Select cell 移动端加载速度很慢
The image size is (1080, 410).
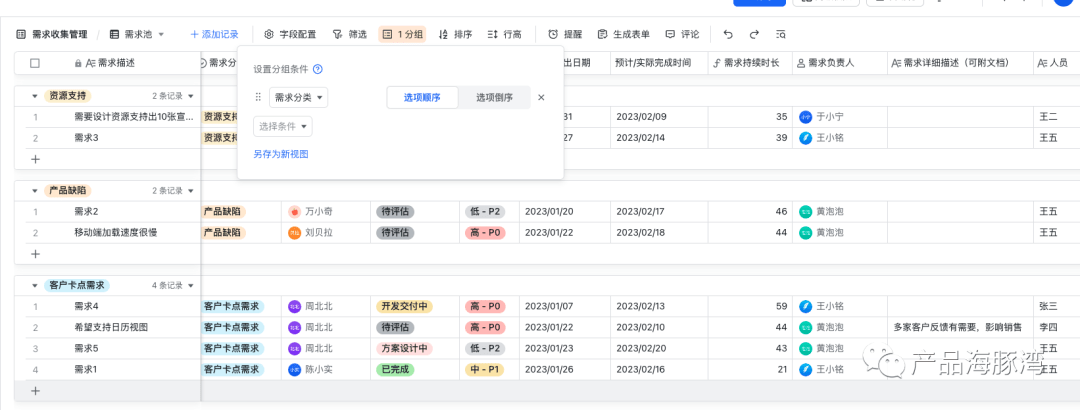coord(116,233)
